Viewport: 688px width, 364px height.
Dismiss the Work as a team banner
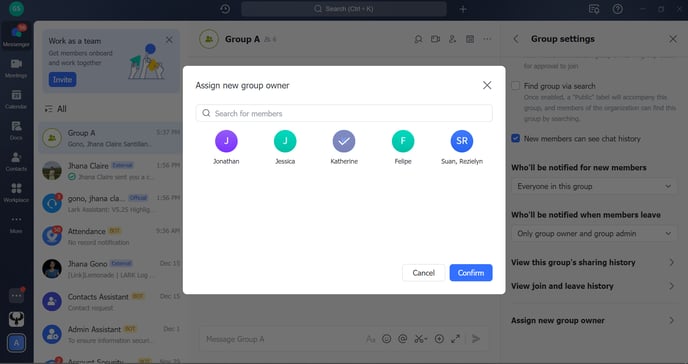pyautogui.click(x=169, y=40)
